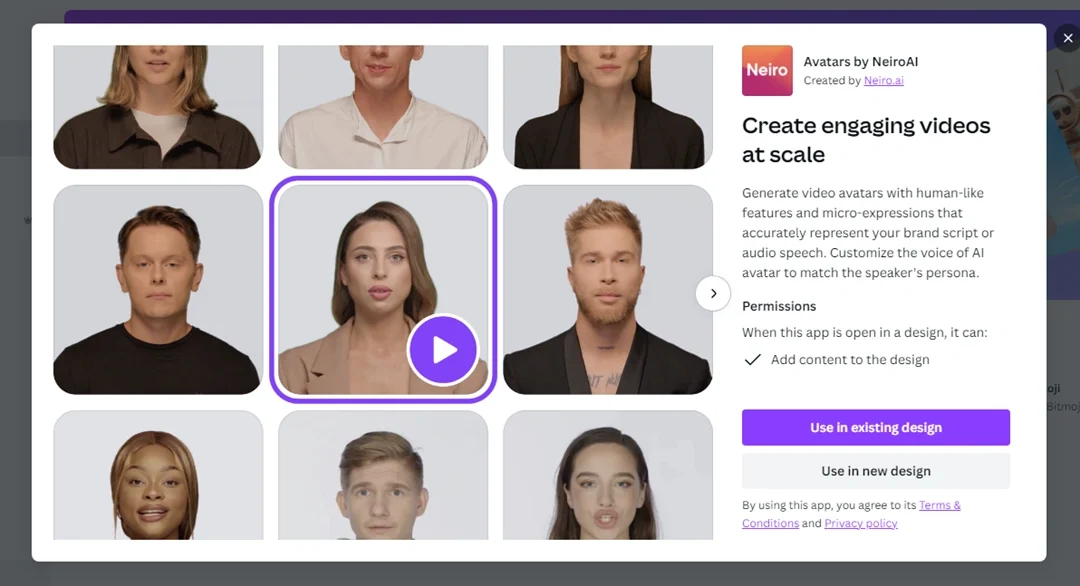
Task: Click the 'Permissions' heading
Action: pos(779,306)
